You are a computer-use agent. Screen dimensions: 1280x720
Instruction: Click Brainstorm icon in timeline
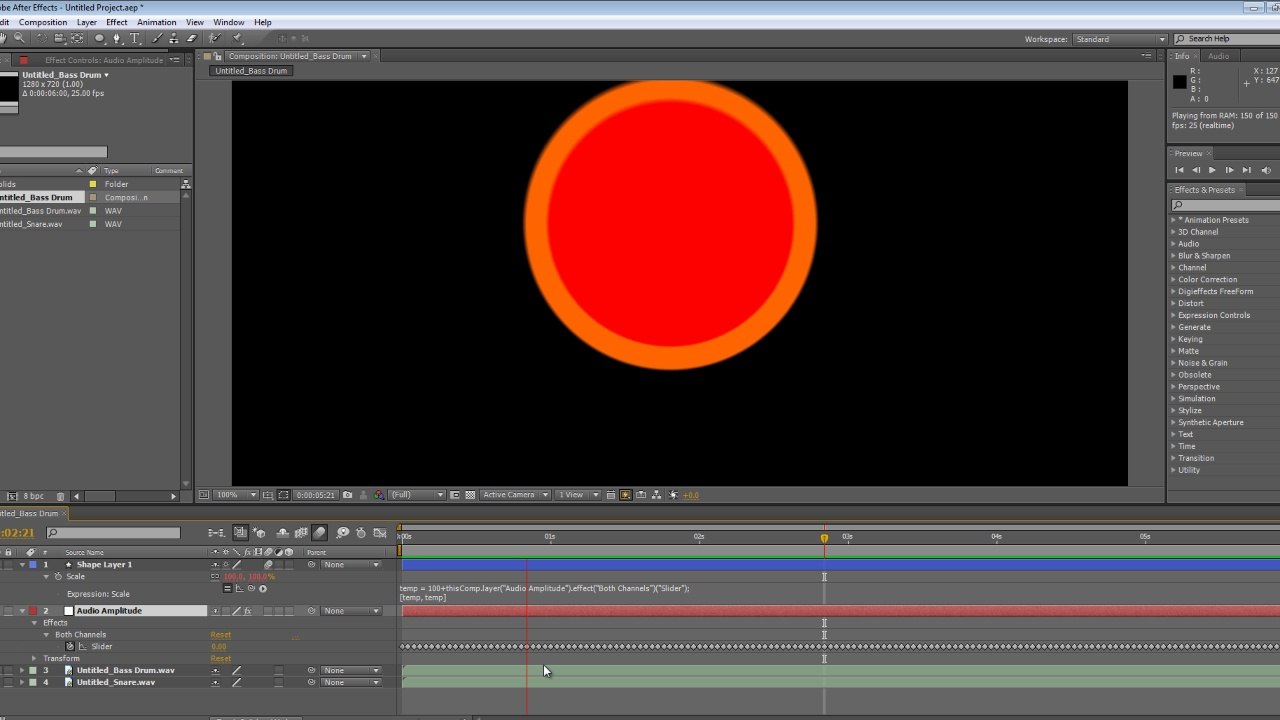coord(343,533)
